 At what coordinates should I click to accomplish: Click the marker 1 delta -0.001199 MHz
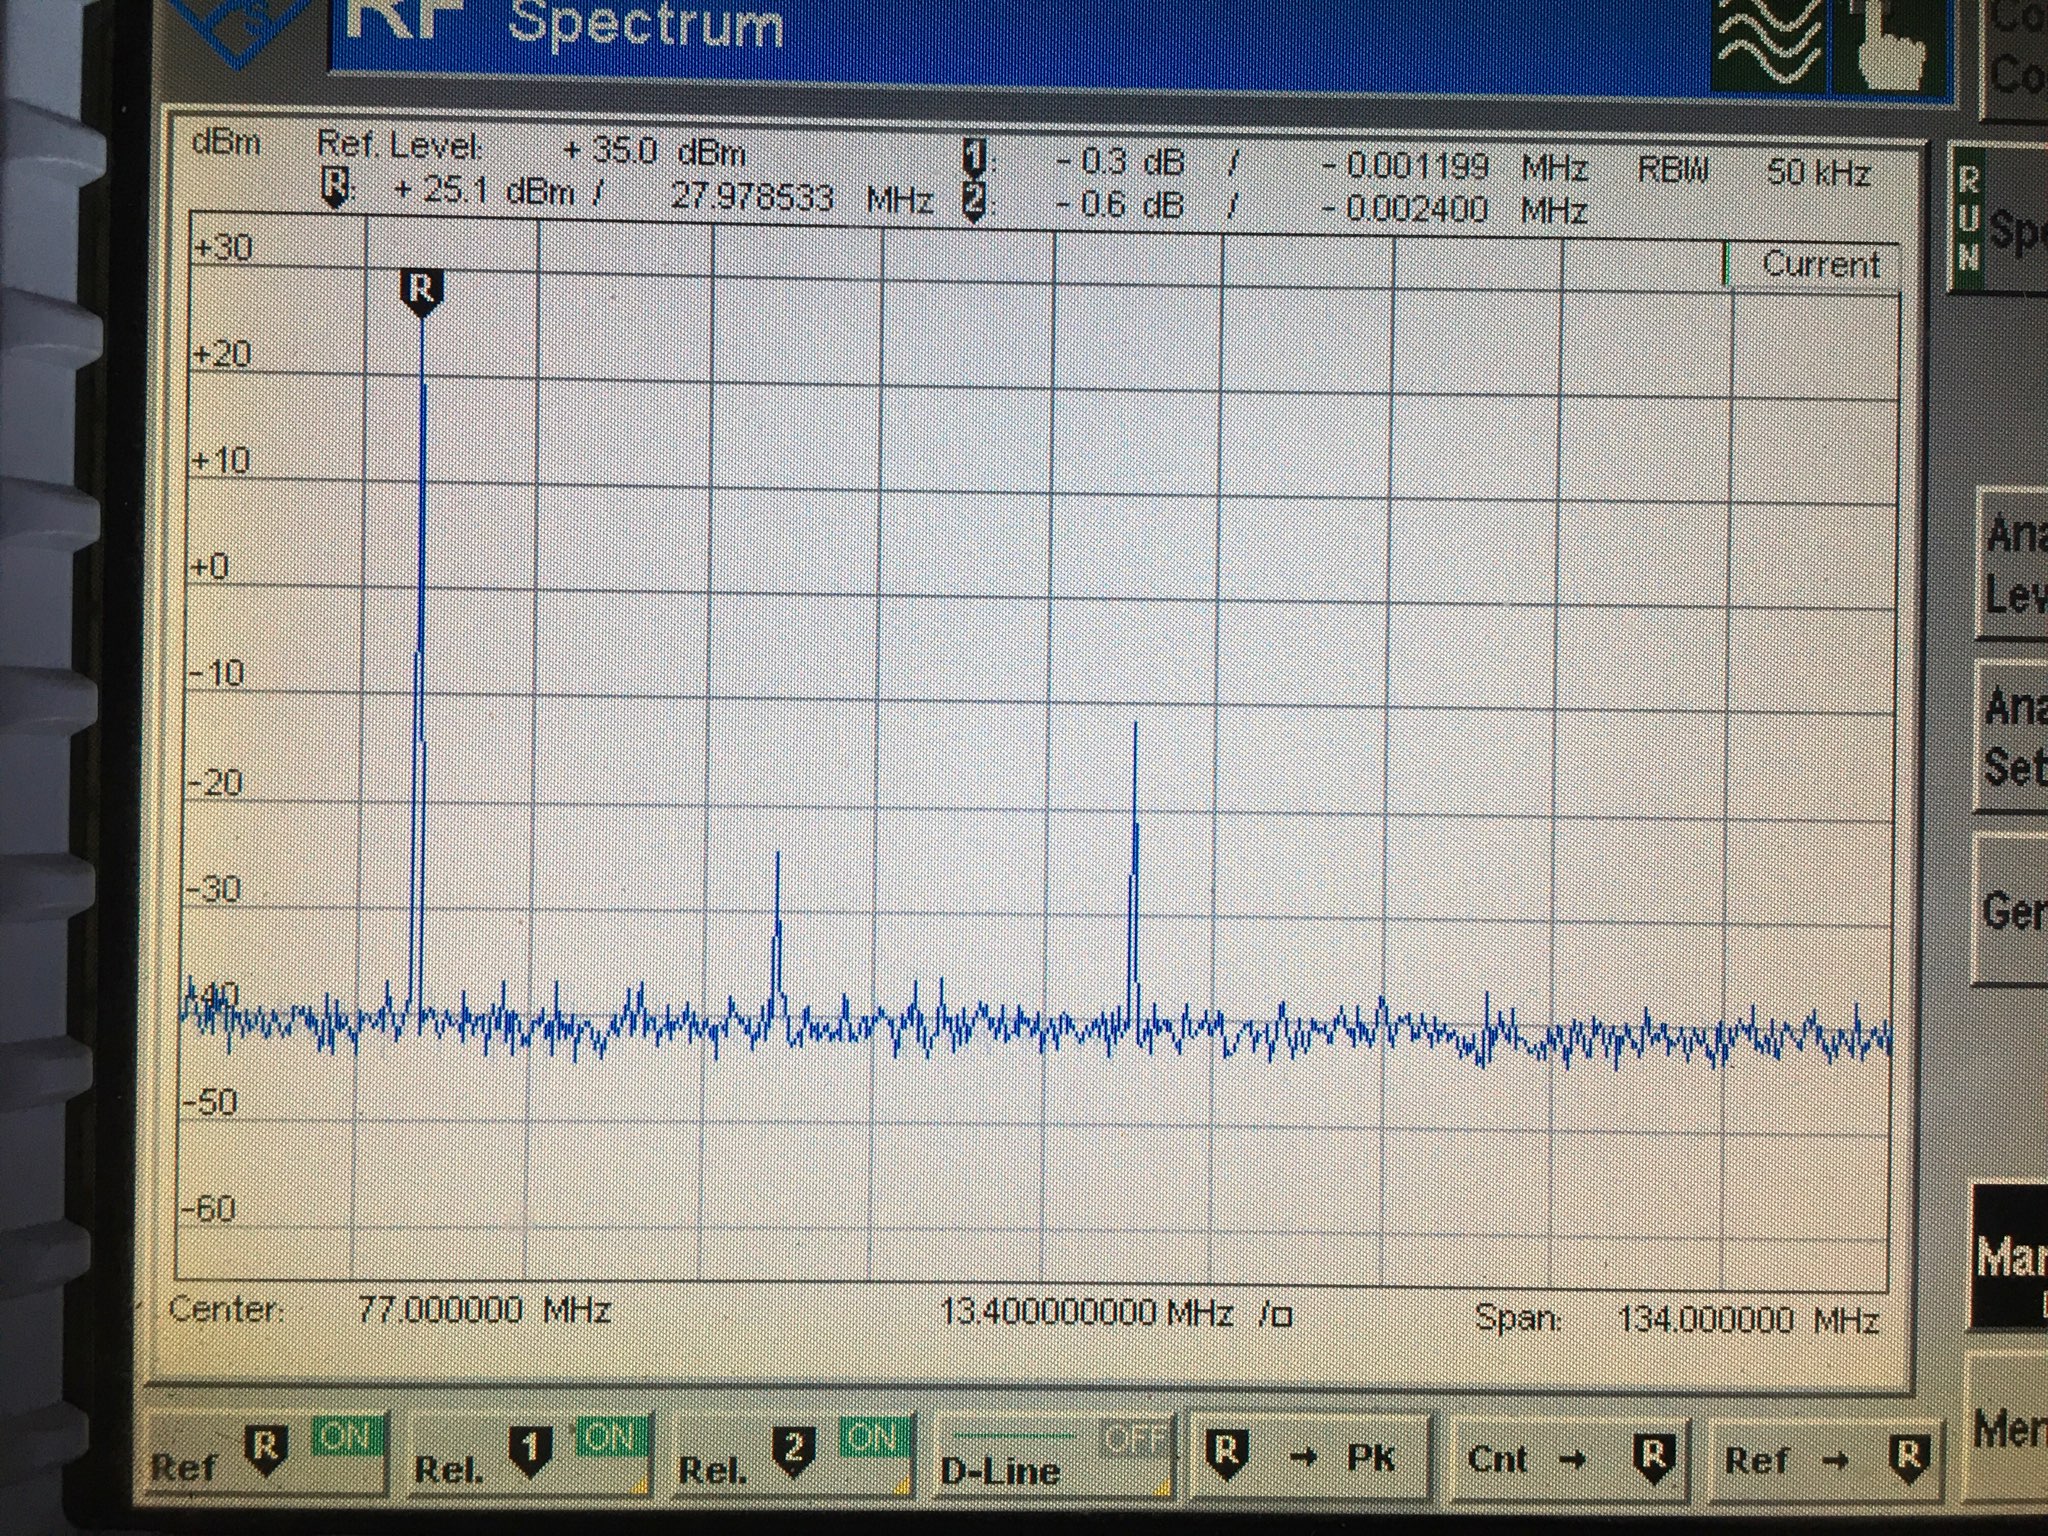pos(1454,167)
